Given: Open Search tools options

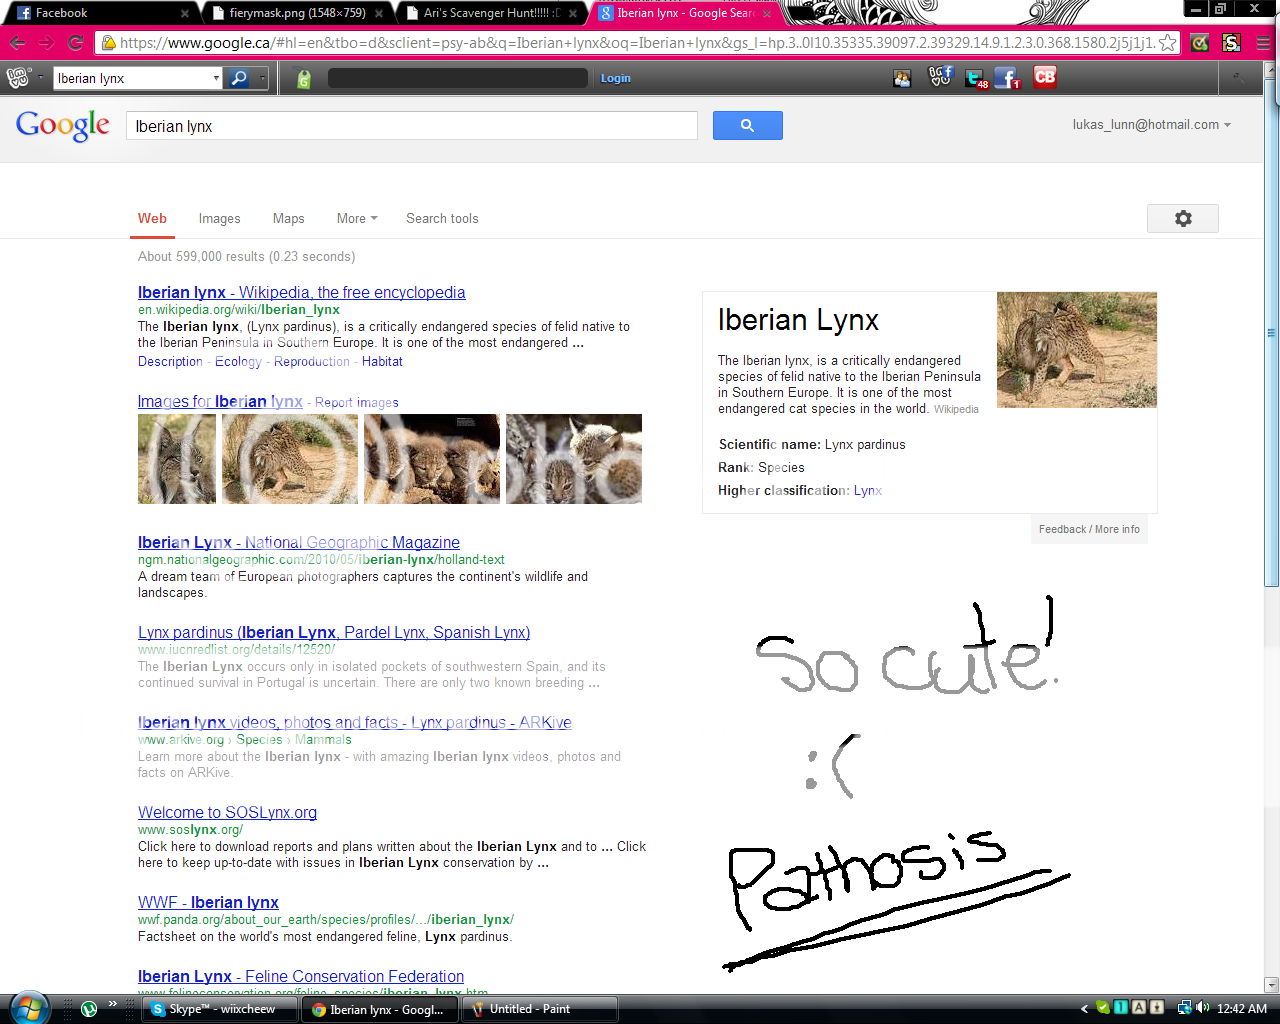Looking at the screenshot, I should 442,219.
